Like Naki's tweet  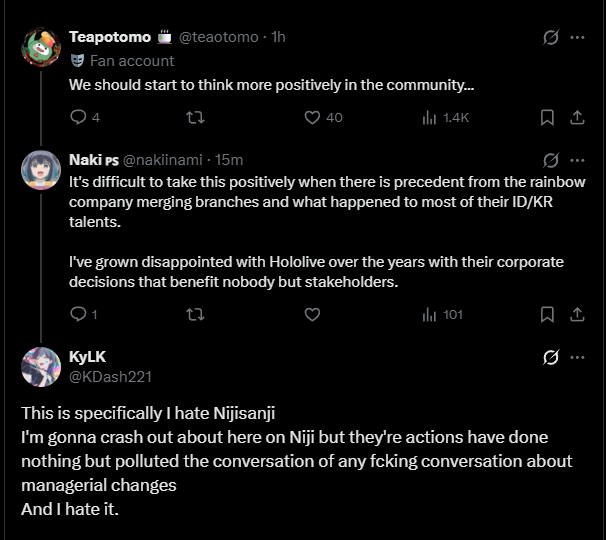(x=312, y=314)
